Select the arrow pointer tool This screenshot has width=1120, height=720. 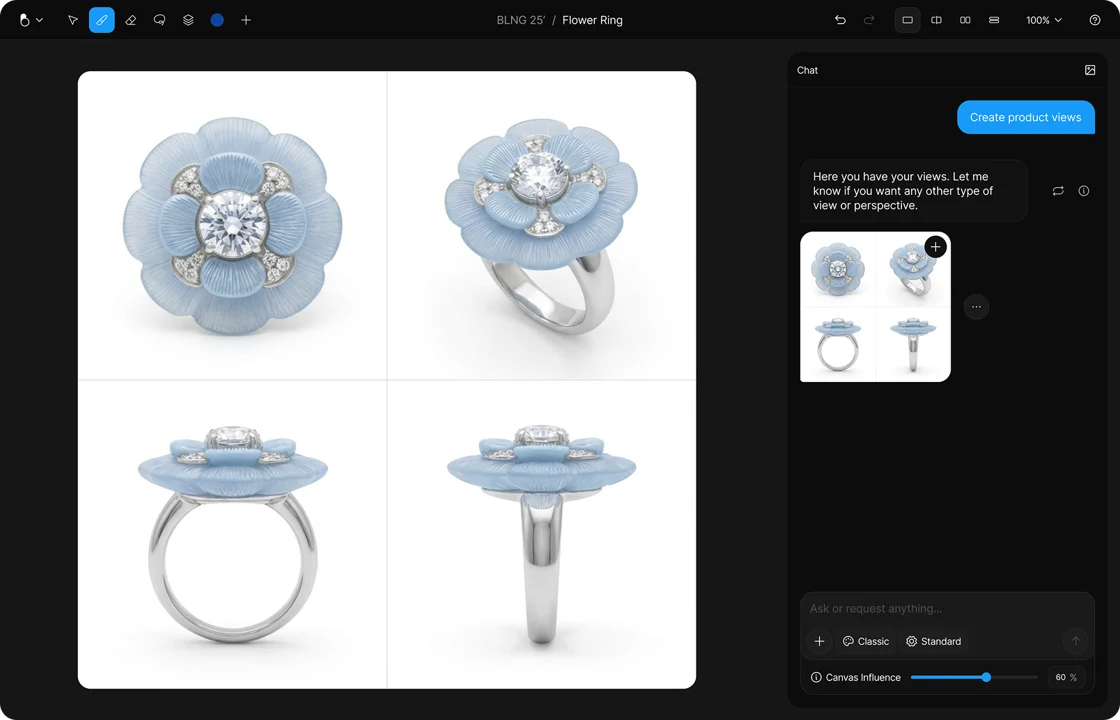tap(72, 20)
